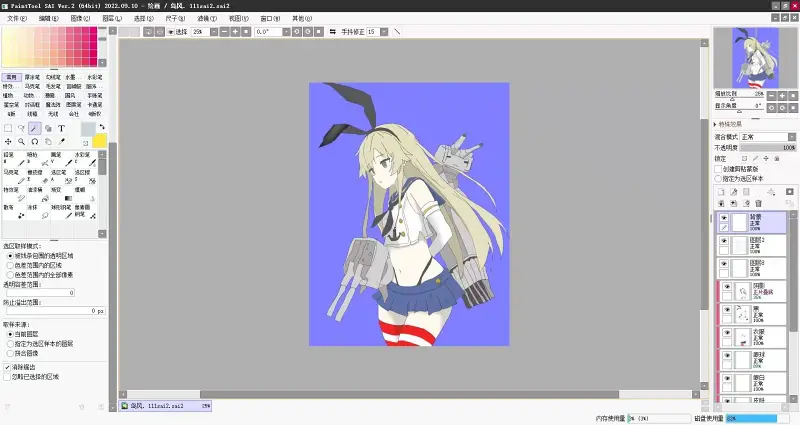Select the Move tool
The width and height of the screenshot is (800, 425).
[x=8, y=141]
